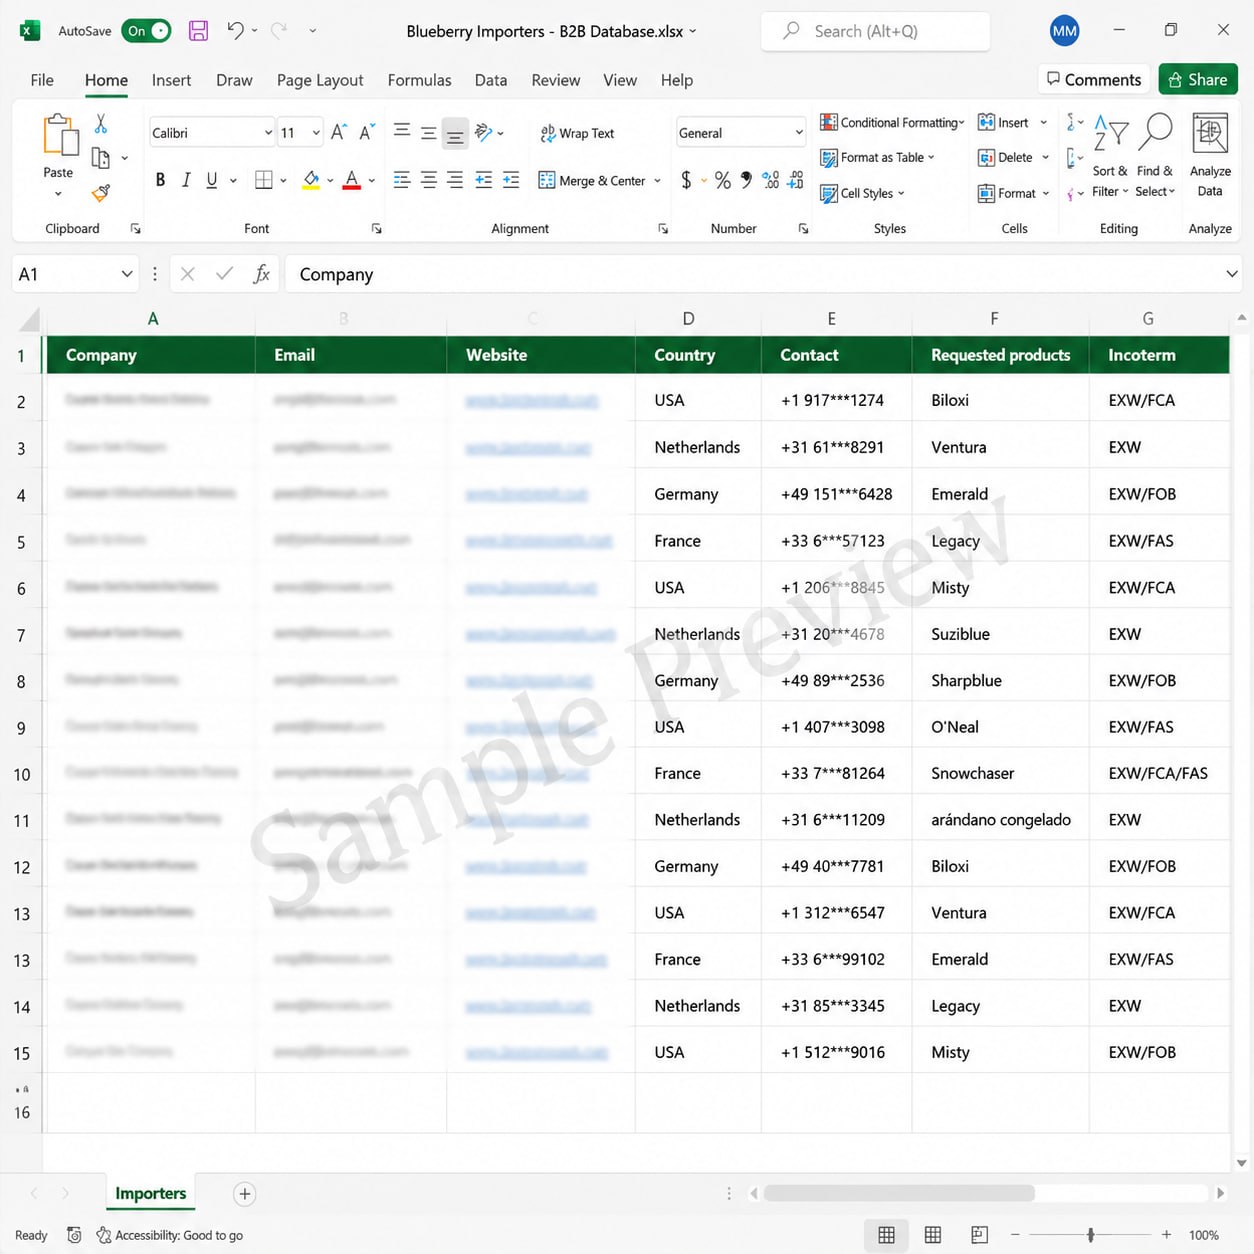Open the File menu

point(42,80)
